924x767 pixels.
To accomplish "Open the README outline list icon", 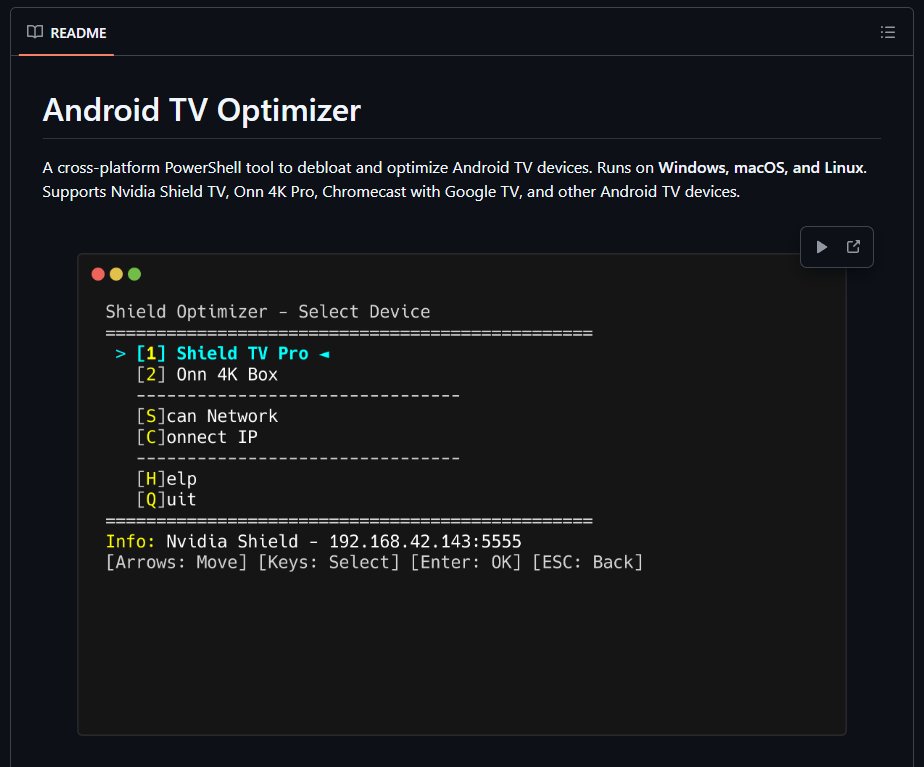I will [887, 32].
